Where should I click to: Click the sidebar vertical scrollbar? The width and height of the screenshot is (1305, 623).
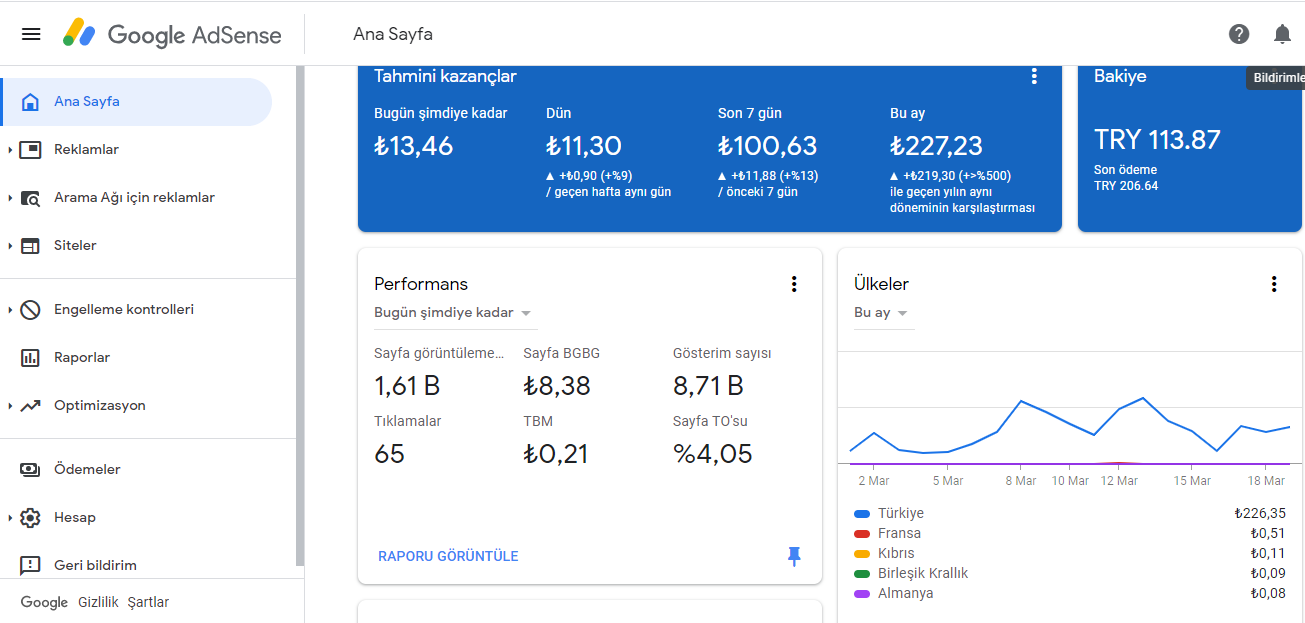(x=300, y=316)
